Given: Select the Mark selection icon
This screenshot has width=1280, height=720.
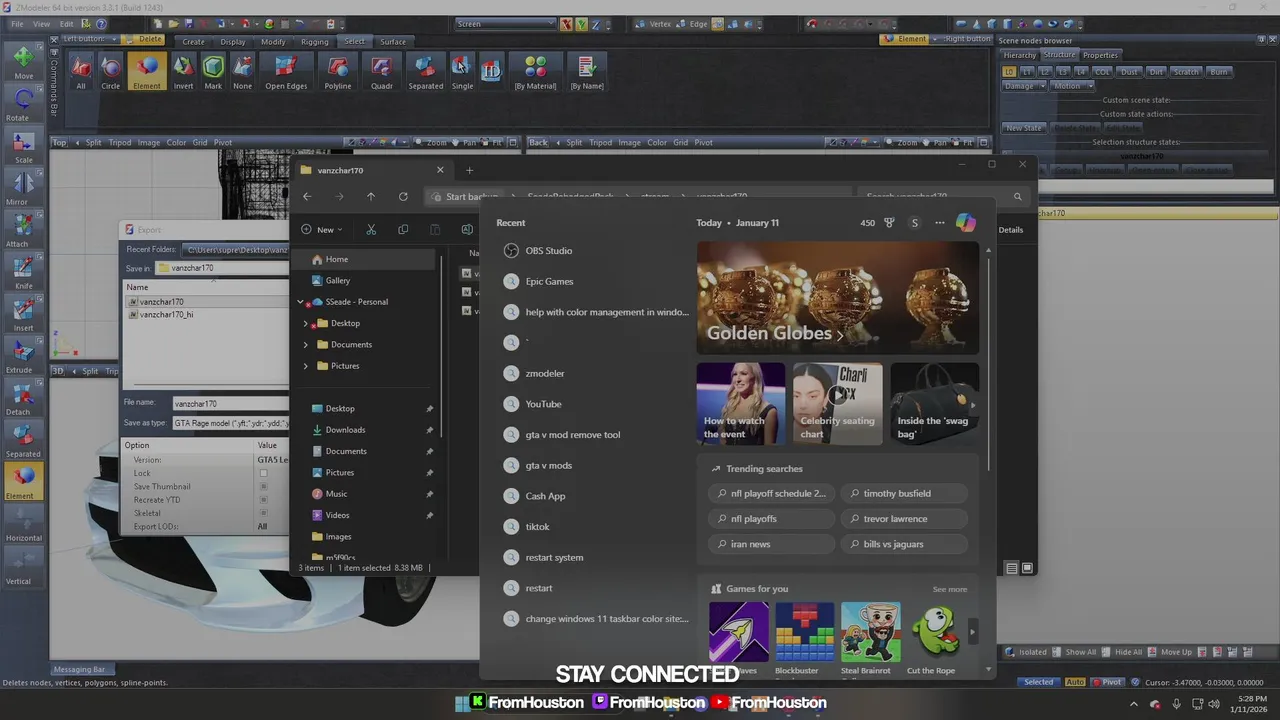Looking at the screenshot, I should click(x=213, y=72).
